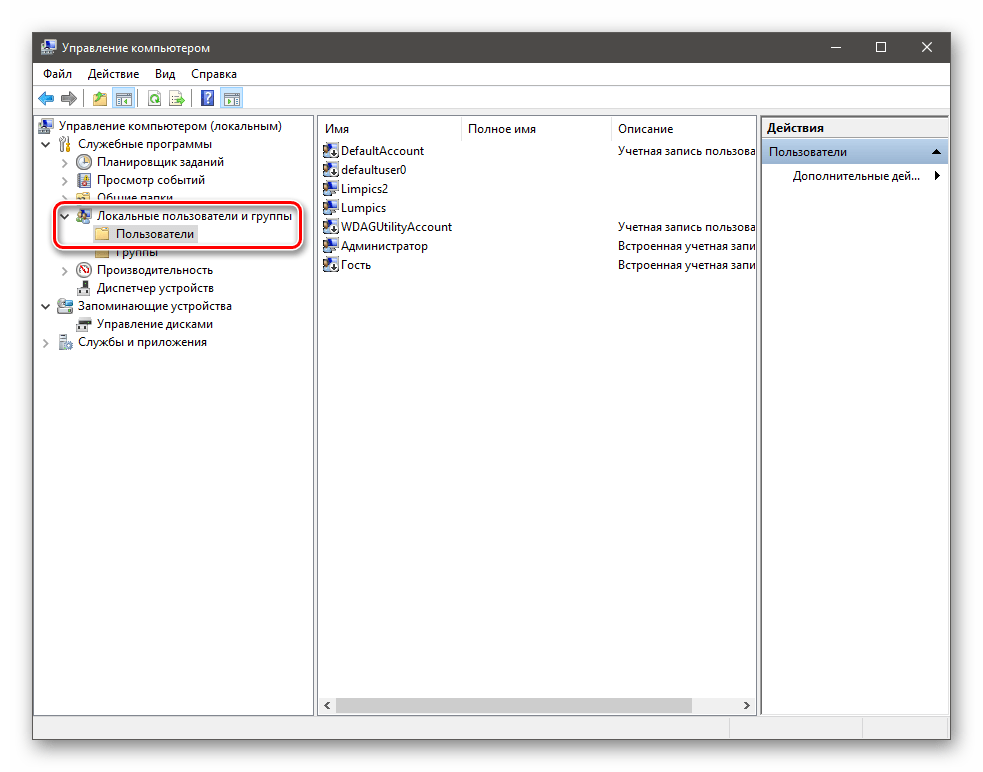The width and height of the screenshot is (983, 772).
Task: Select the DefaultAccount name text
Action: click(382, 151)
